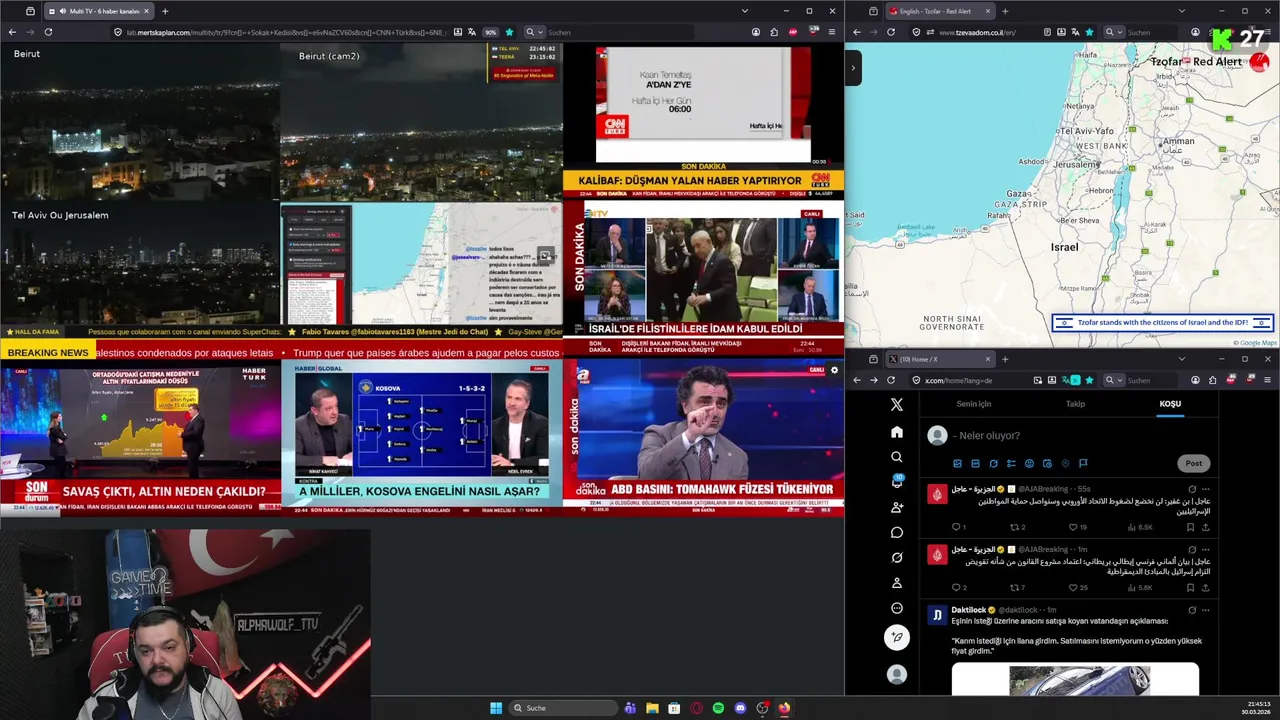1280x720 pixels.
Task: Open new tab in x.com window
Action: [x=1005, y=359]
